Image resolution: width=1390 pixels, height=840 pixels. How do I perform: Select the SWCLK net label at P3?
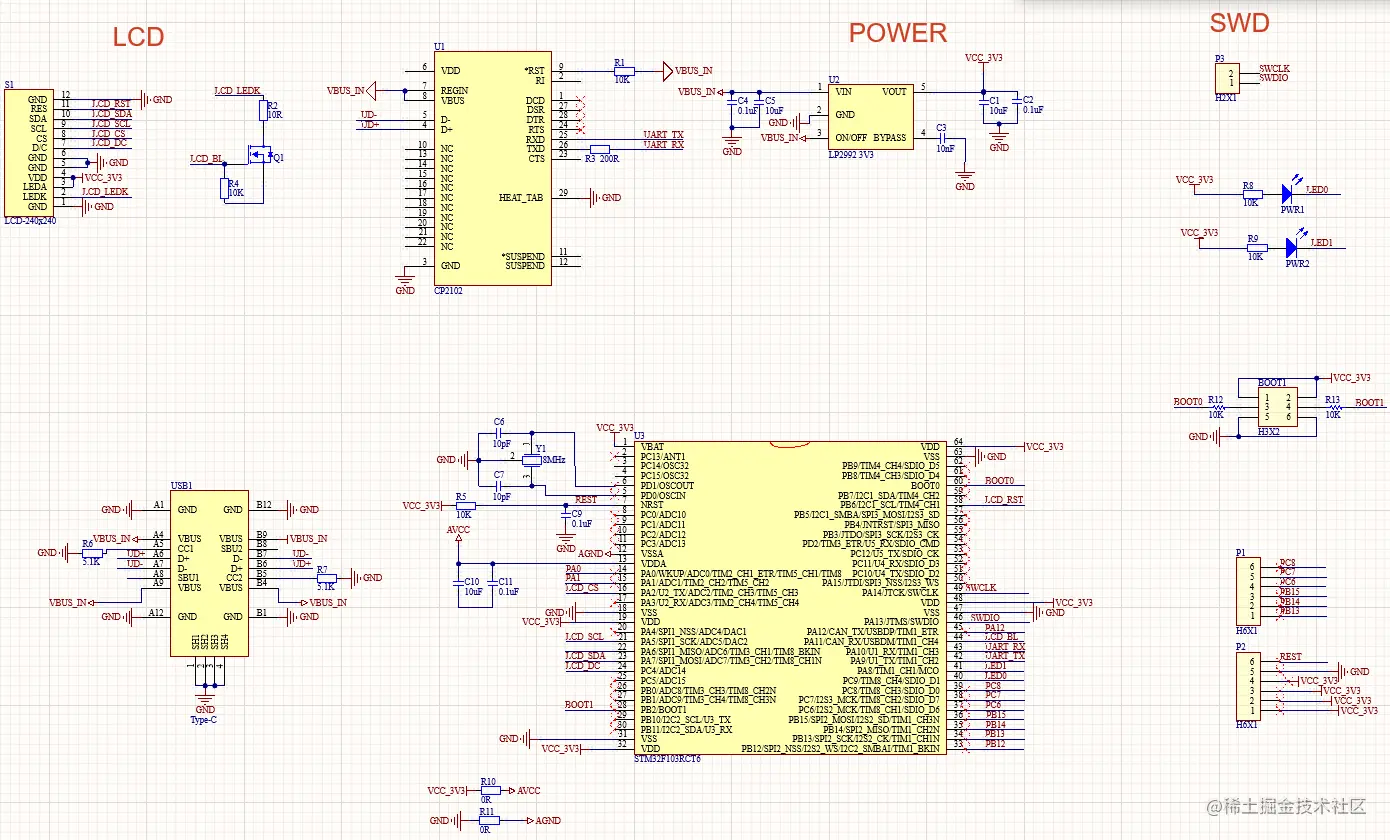click(x=1274, y=68)
